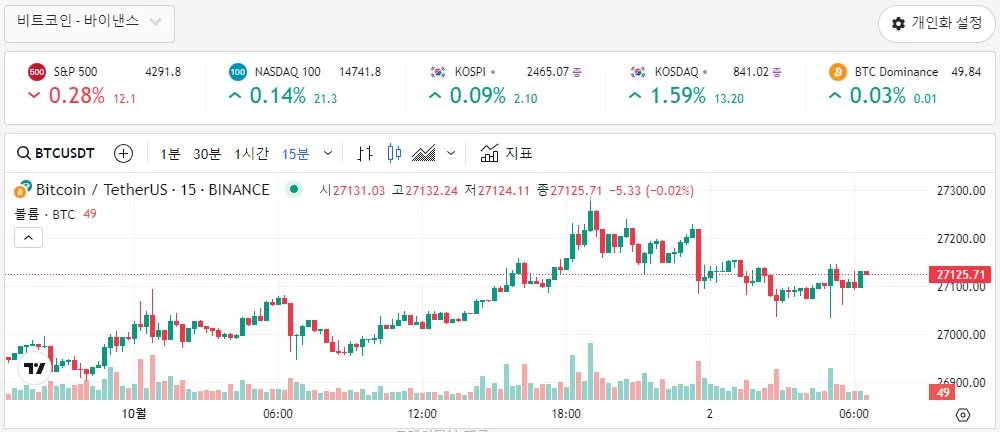The image size is (1000, 432).
Task: Click the BTC Dominance value 49.84
Action: click(966, 72)
